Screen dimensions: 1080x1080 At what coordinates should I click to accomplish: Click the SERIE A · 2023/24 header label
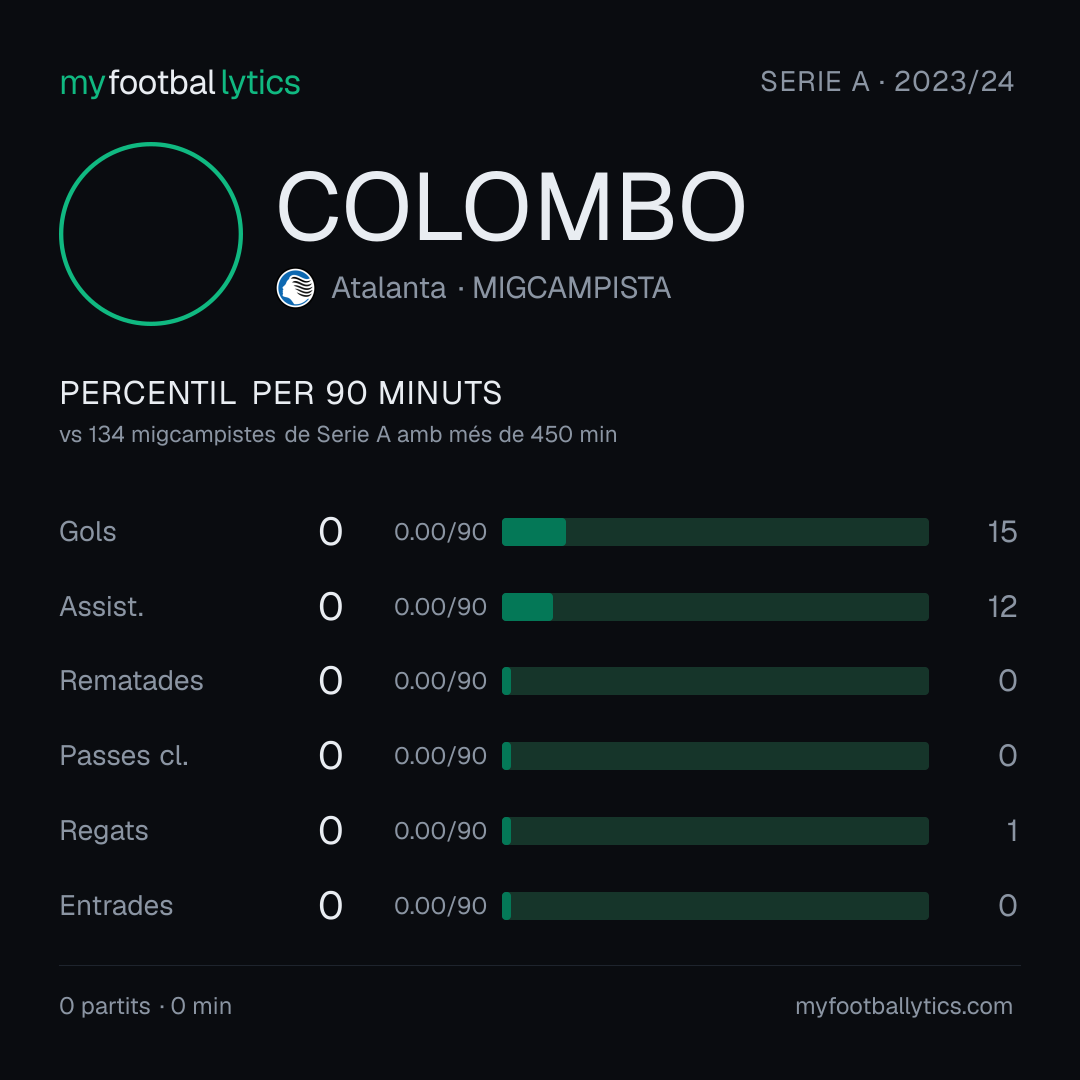887,82
